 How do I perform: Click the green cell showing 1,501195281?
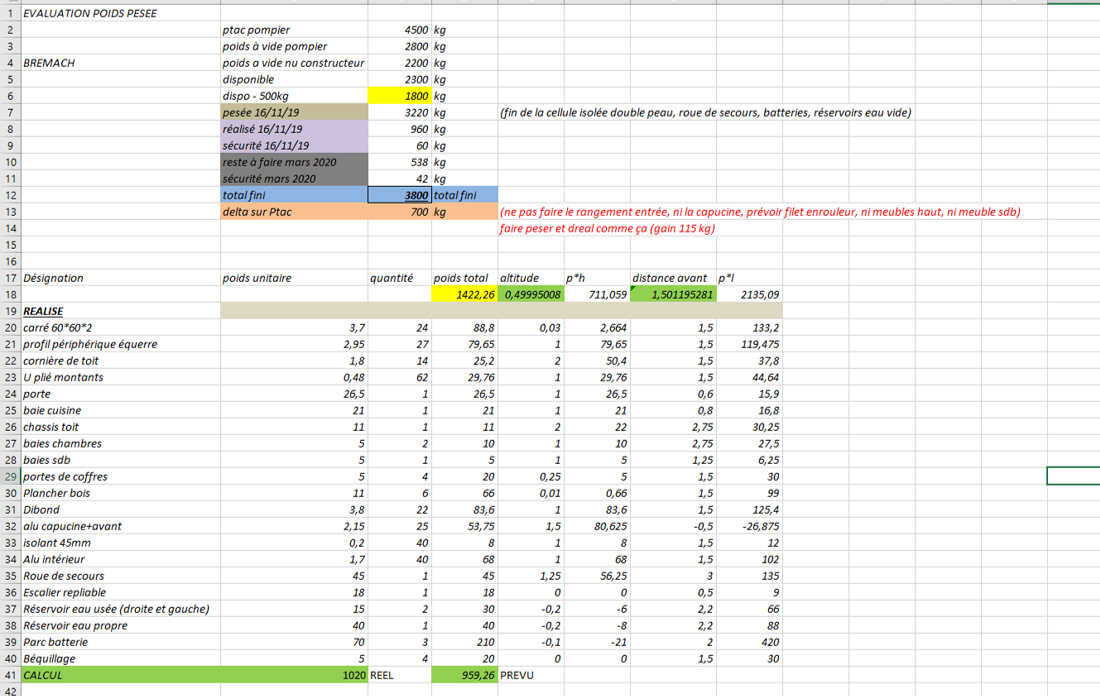click(x=671, y=295)
